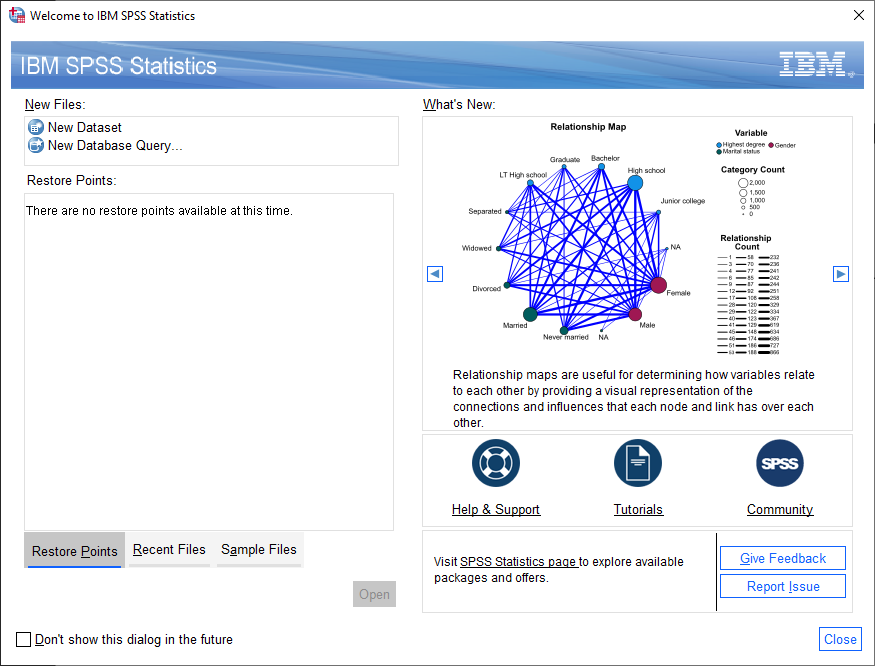
Task: Click the Relationship maps description paragraph
Action: (x=633, y=399)
